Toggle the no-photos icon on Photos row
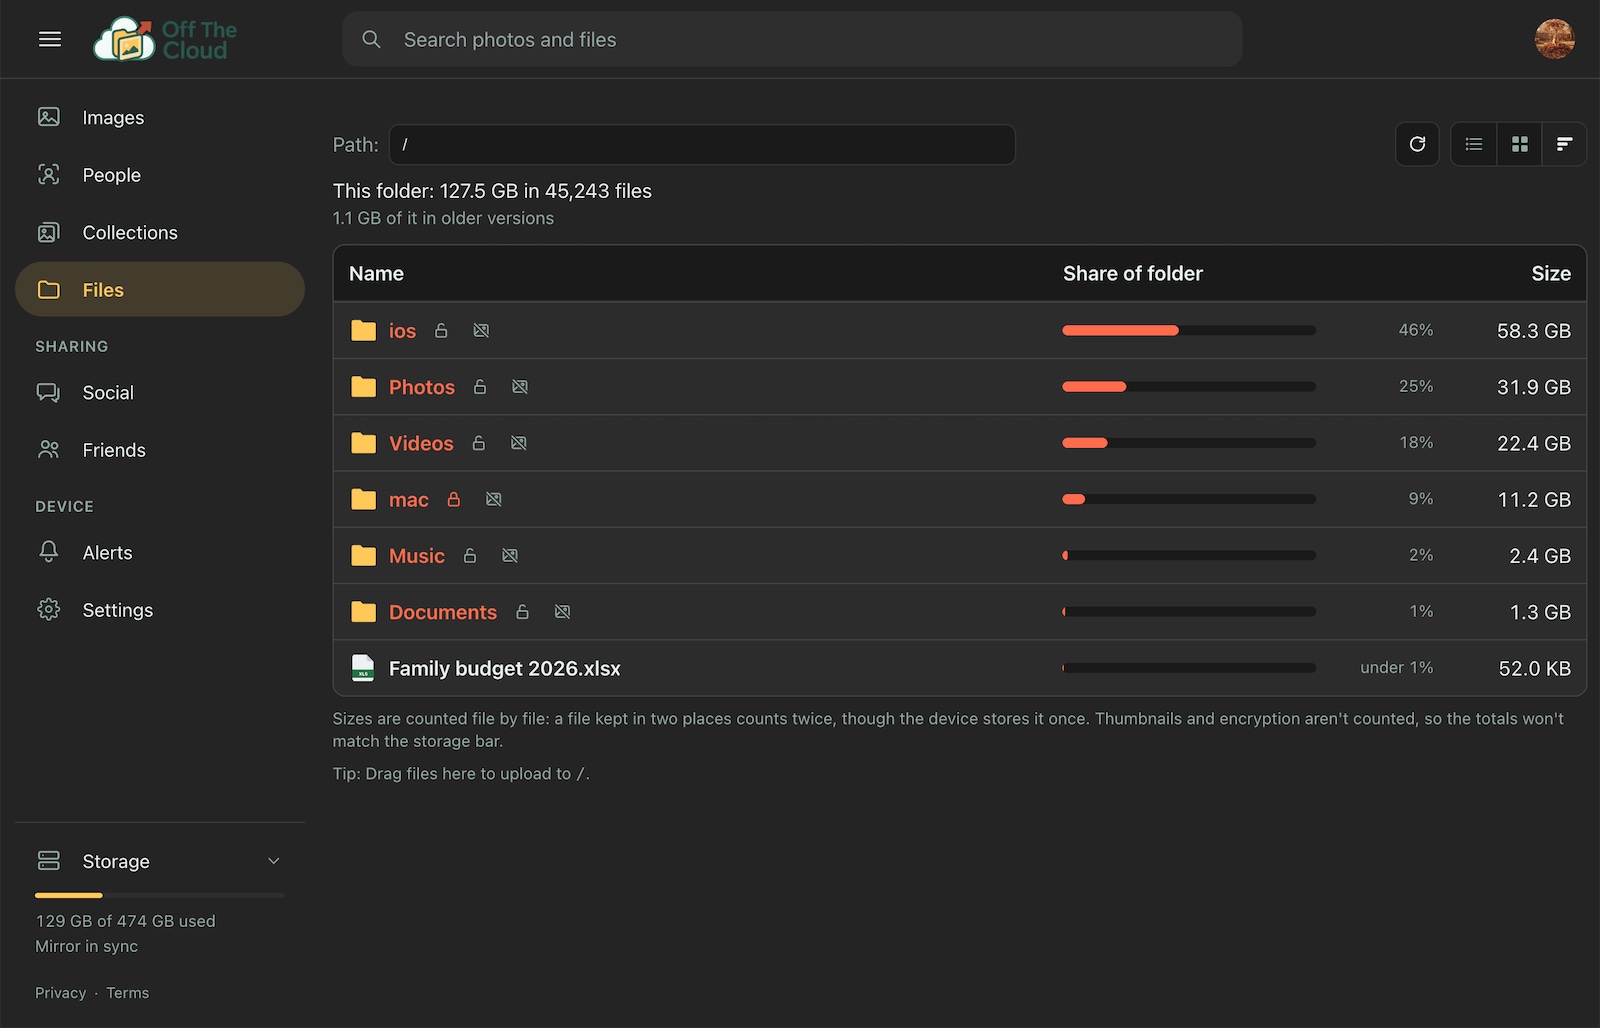This screenshot has height=1028, width=1600. tap(520, 386)
